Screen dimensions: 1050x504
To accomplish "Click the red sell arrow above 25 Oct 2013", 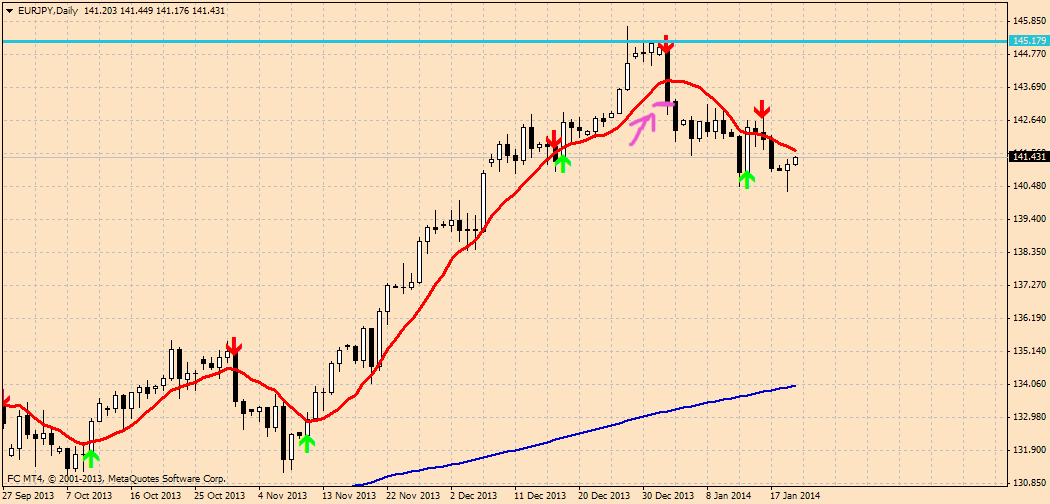I will tap(234, 345).
